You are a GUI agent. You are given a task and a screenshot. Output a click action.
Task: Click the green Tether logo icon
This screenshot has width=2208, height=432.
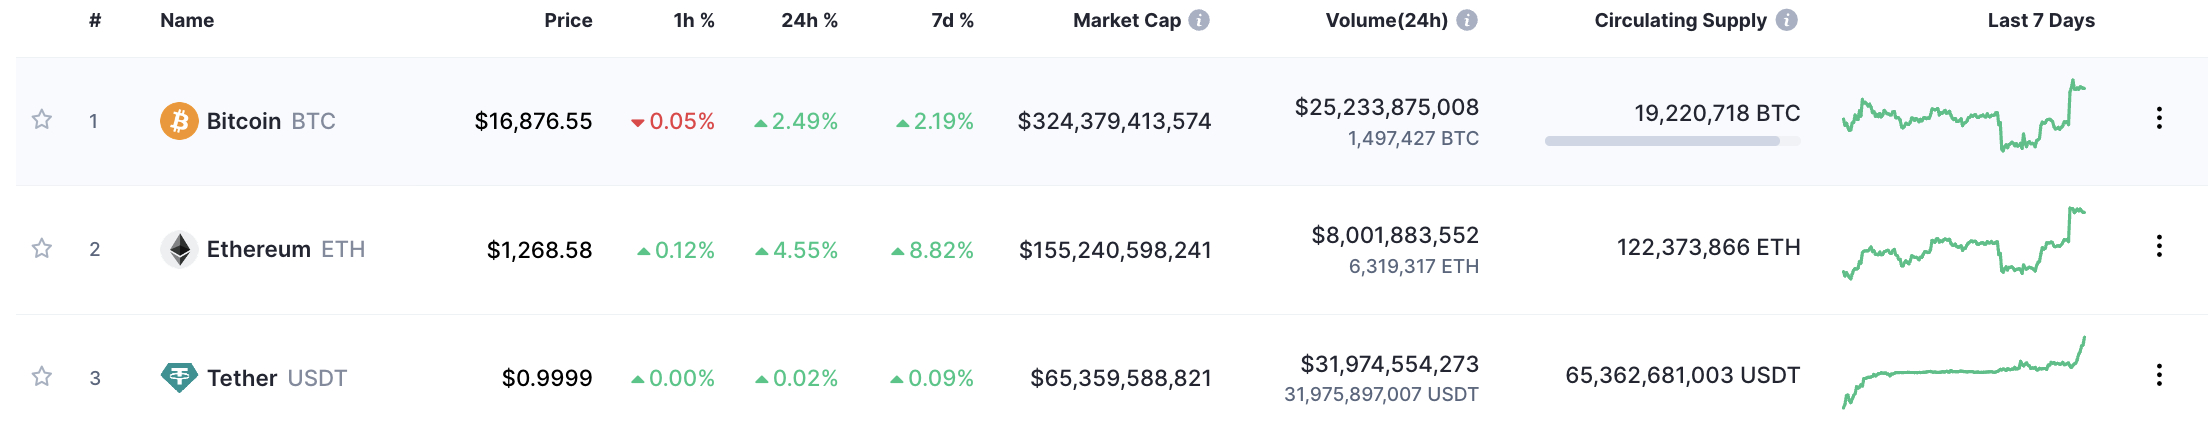(179, 377)
